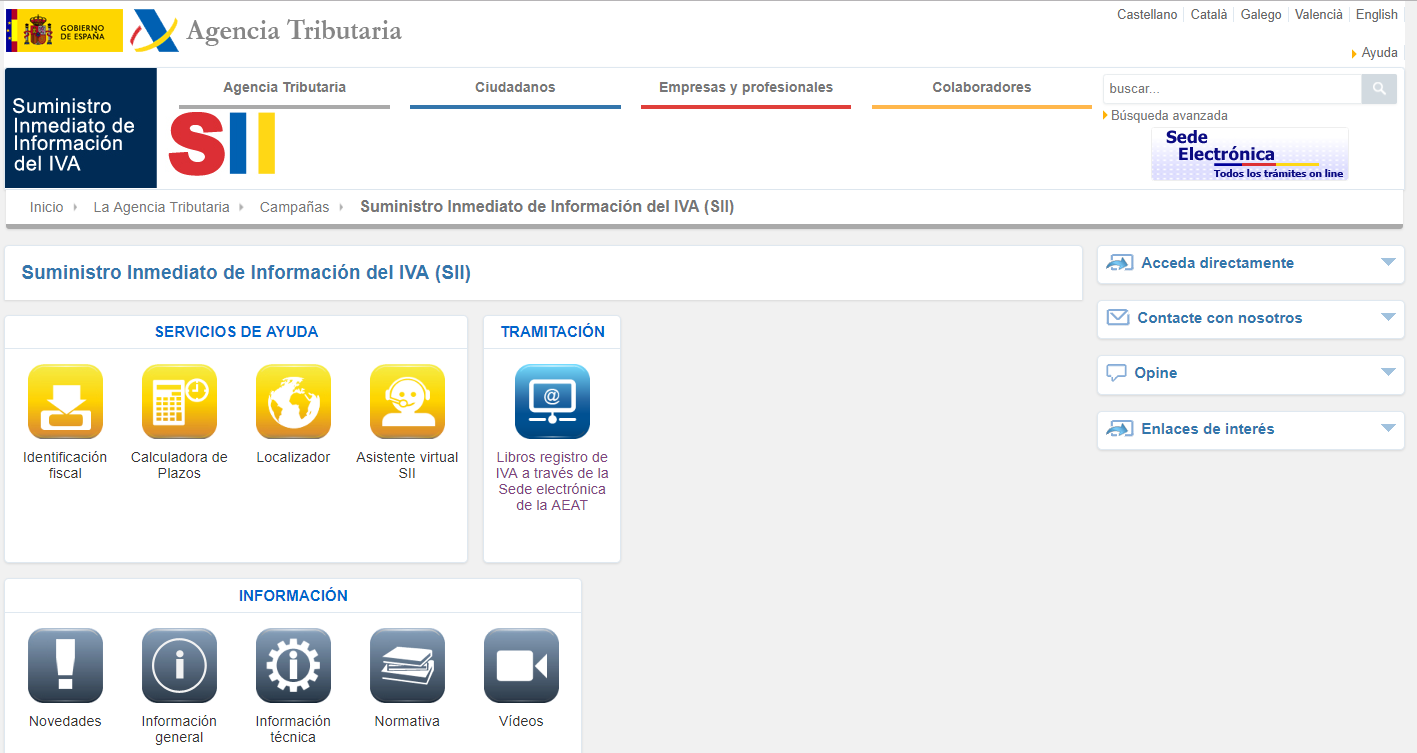Switch language to Castellano
Image resolution: width=1417 pixels, height=753 pixels.
click(x=1147, y=15)
